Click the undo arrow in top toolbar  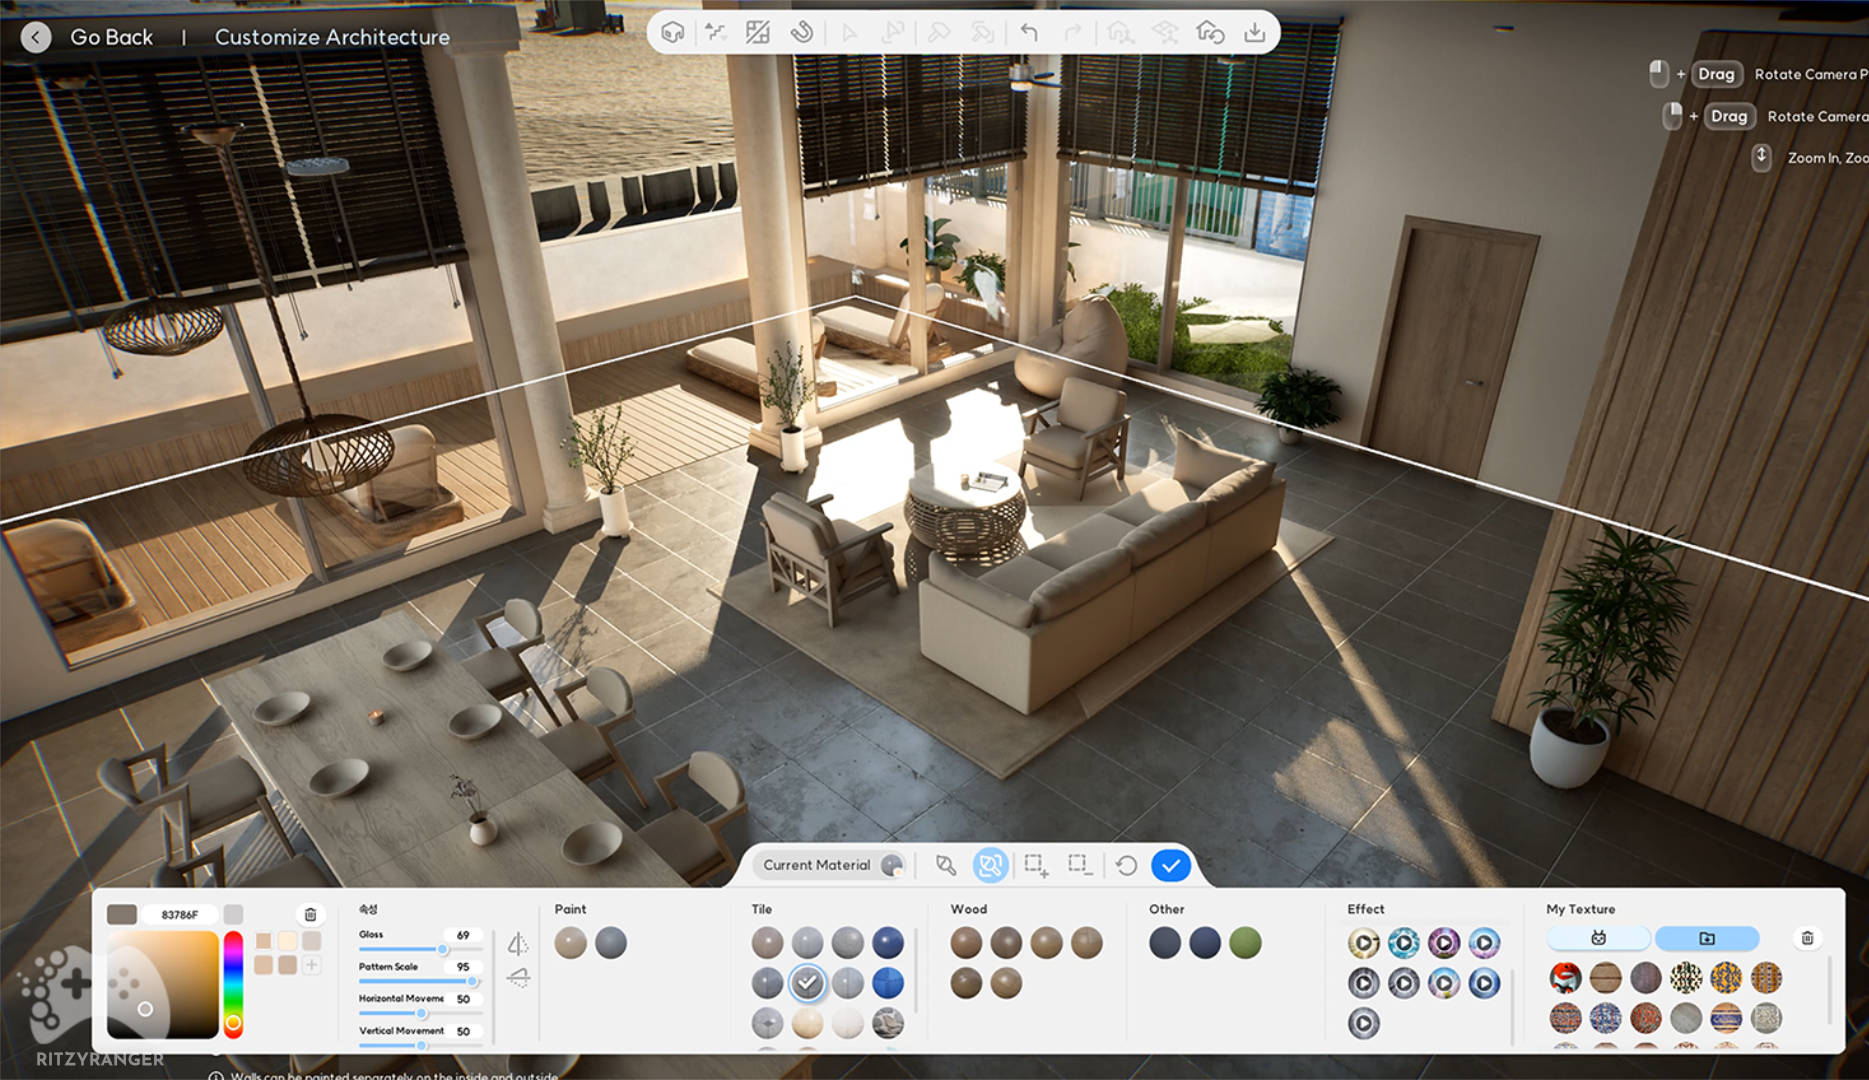(x=1028, y=33)
